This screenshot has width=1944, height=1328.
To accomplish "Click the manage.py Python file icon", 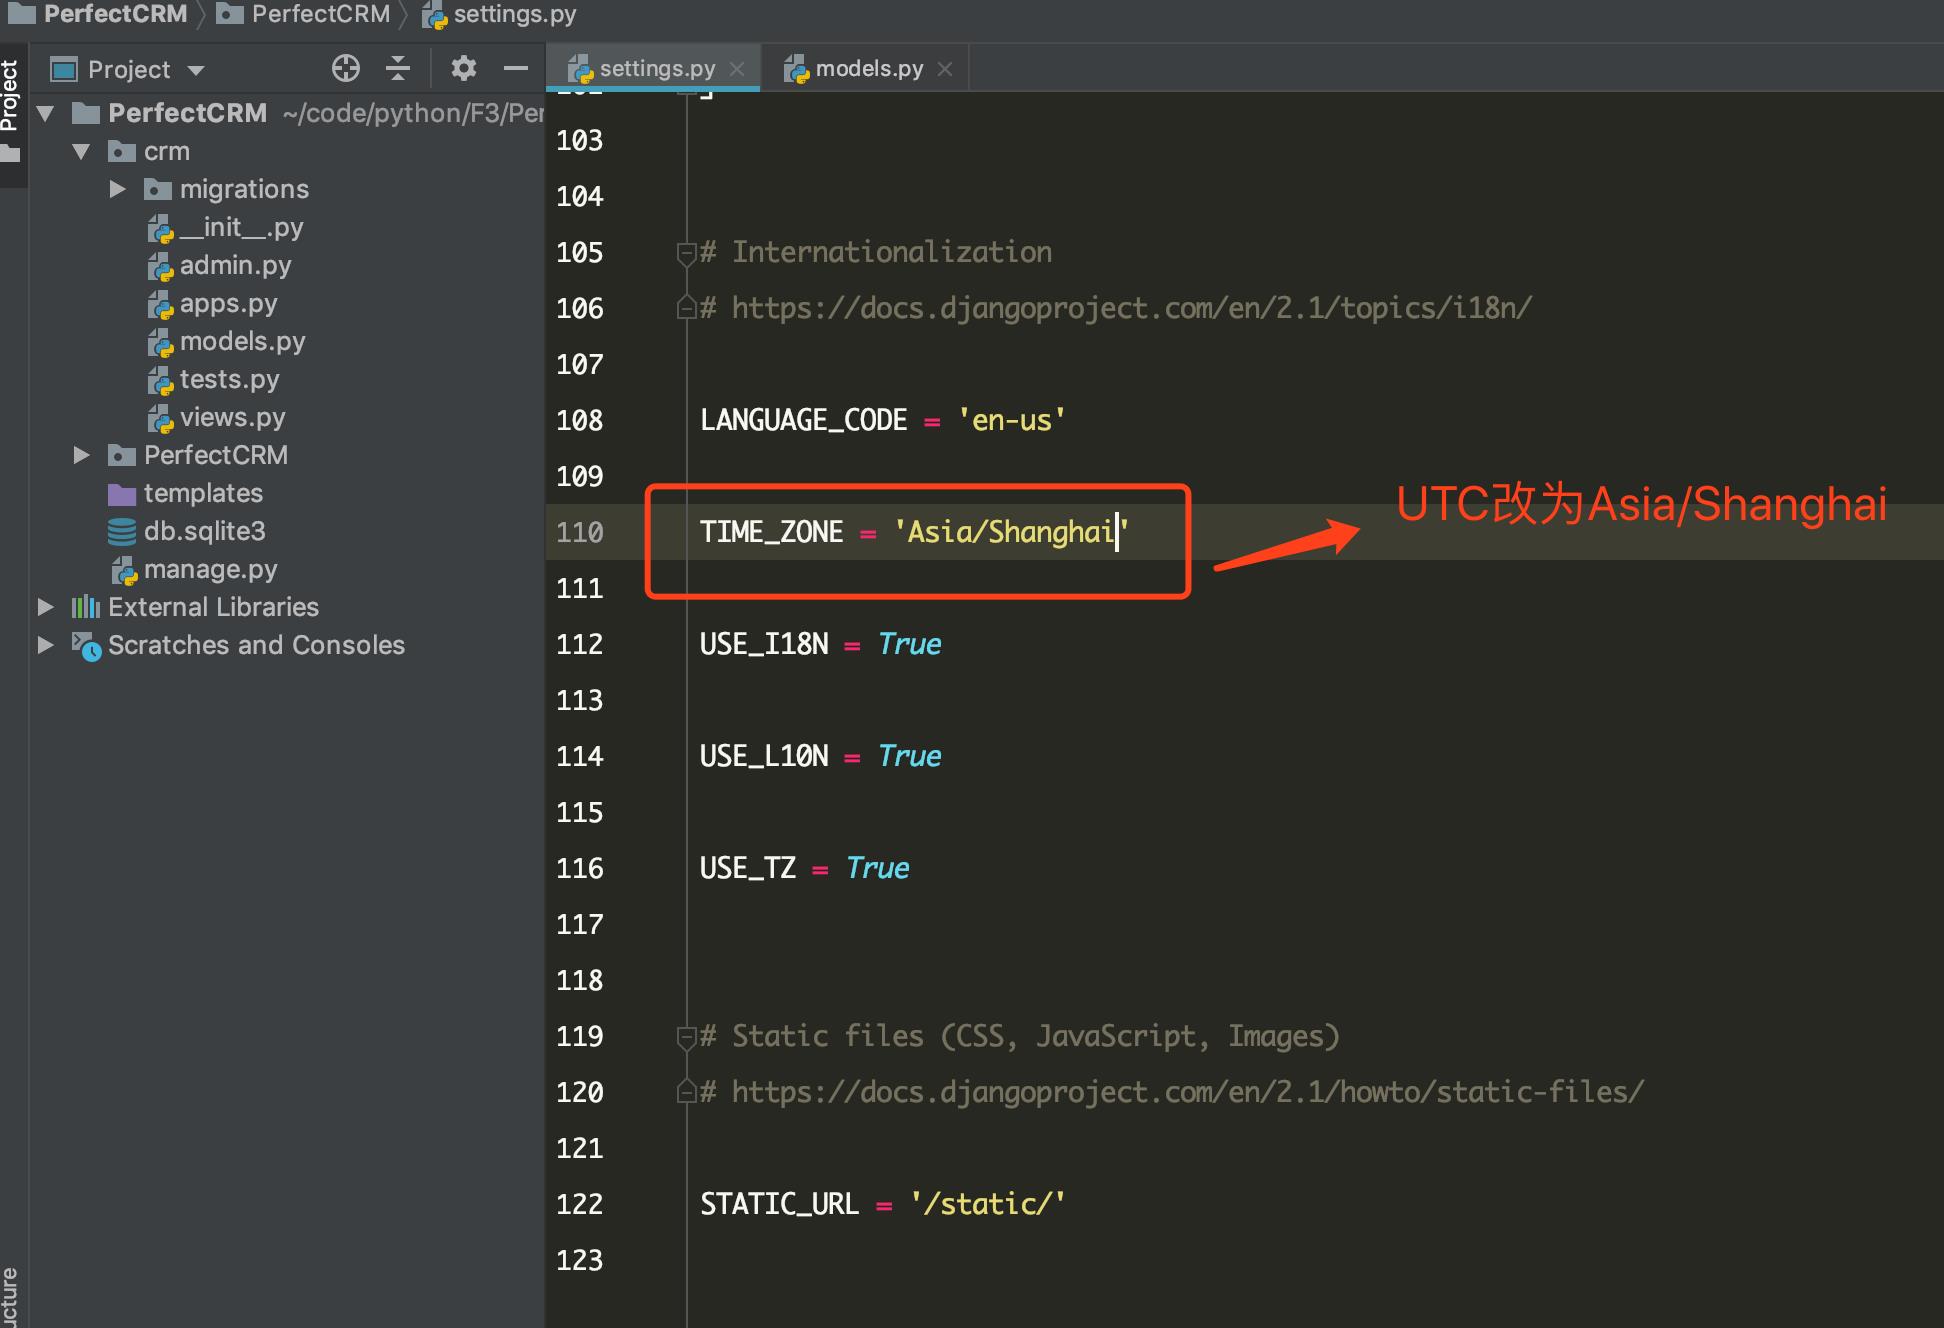I will [124, 570].
